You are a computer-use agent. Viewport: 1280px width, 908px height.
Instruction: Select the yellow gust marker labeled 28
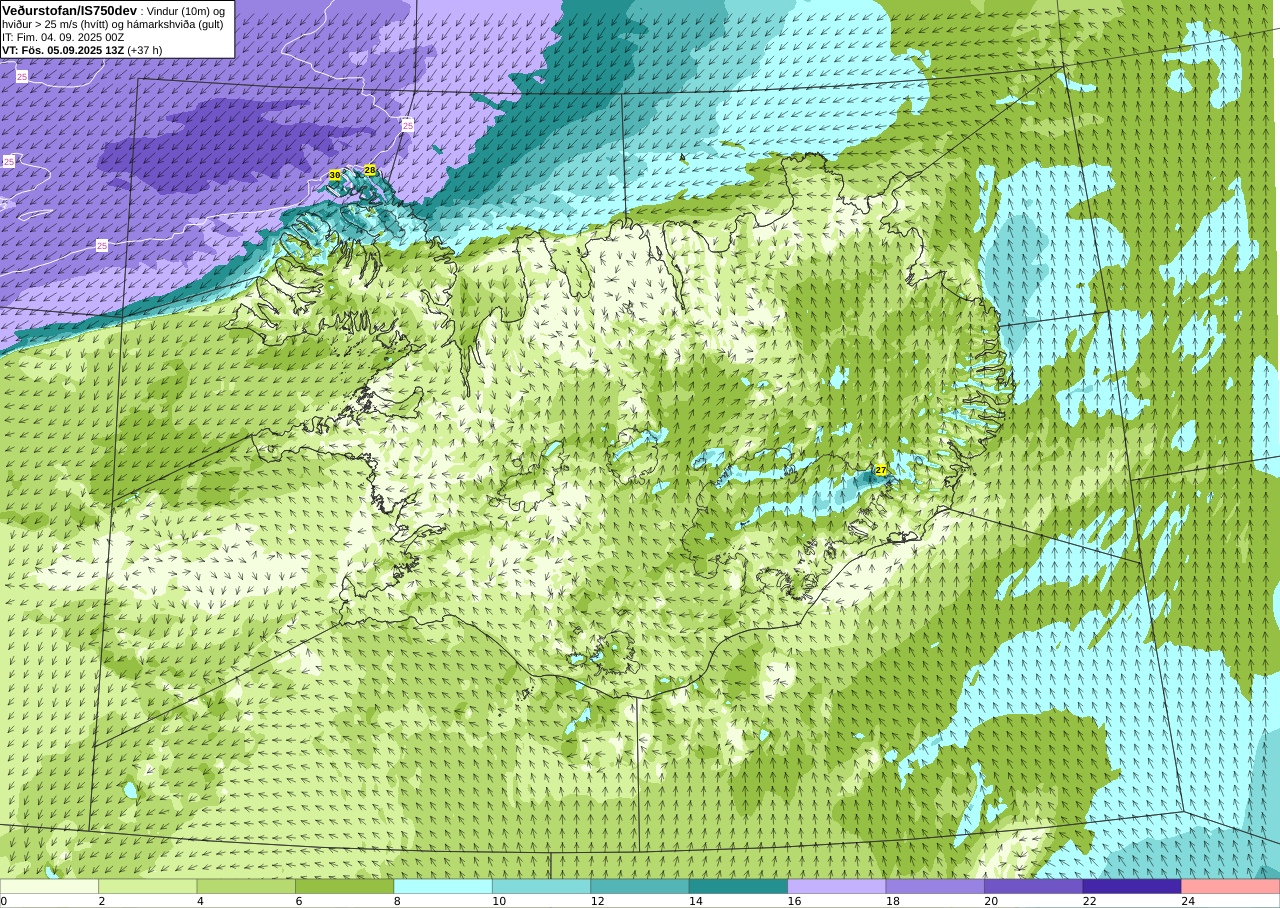tap(370, 170)
